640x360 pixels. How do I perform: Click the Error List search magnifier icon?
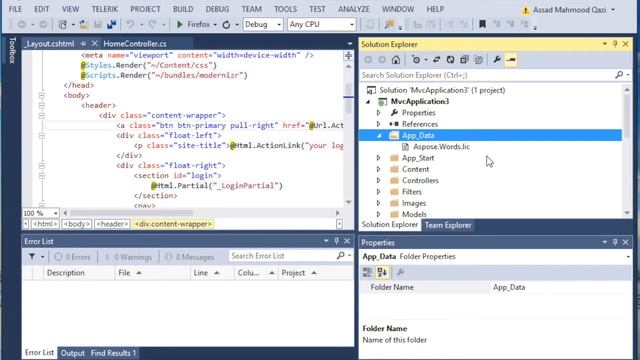[x=340, y=256]
